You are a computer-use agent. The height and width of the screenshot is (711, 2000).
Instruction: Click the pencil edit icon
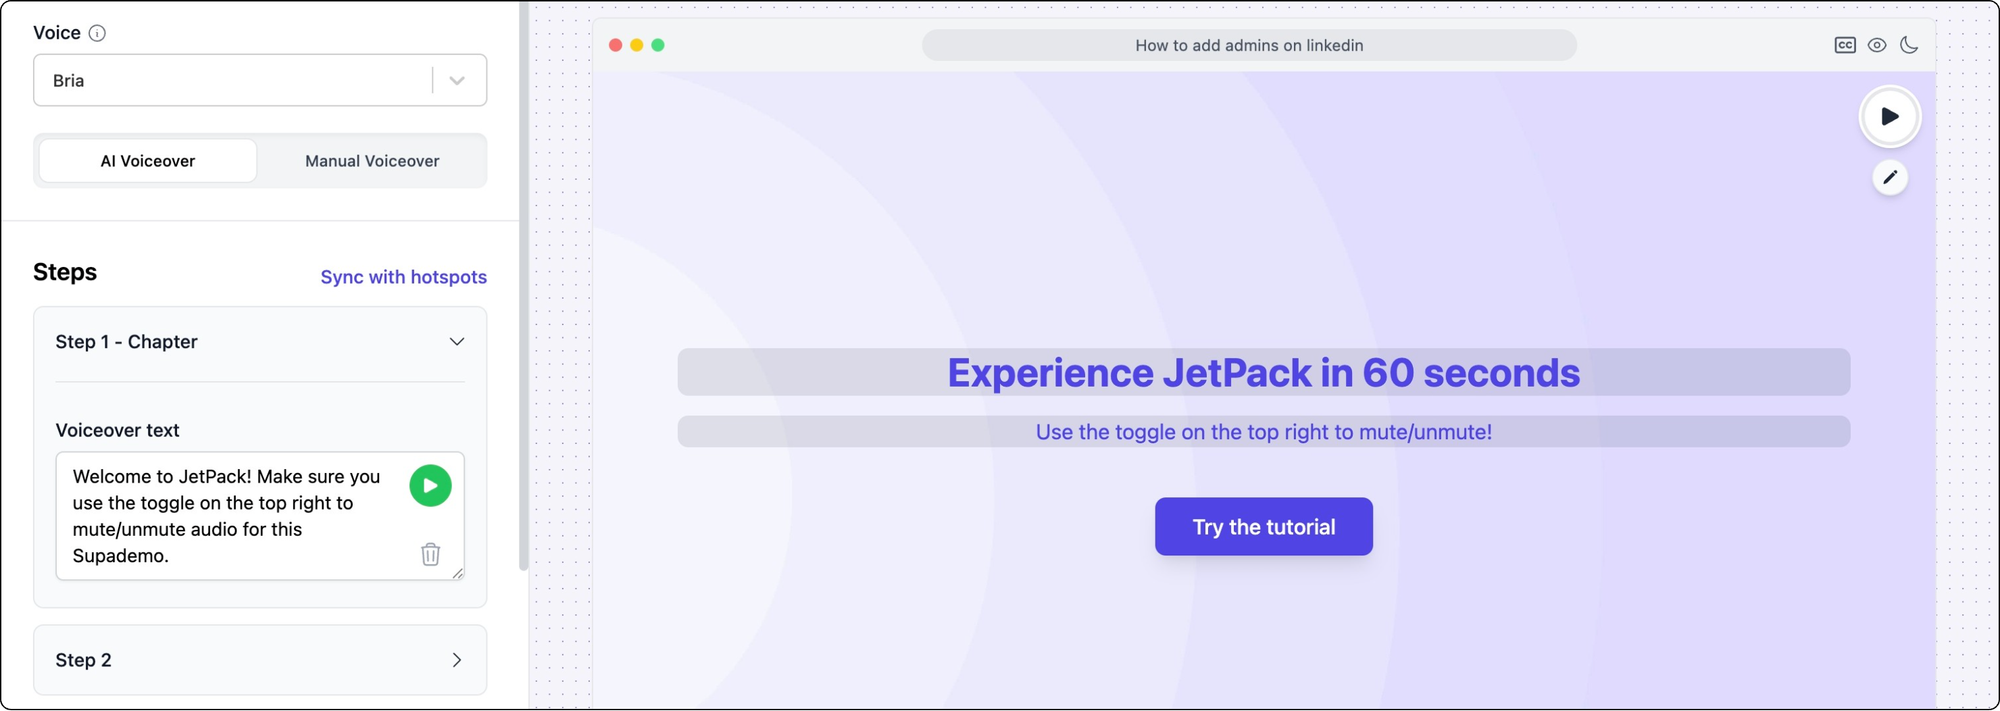coord(1890,178)
